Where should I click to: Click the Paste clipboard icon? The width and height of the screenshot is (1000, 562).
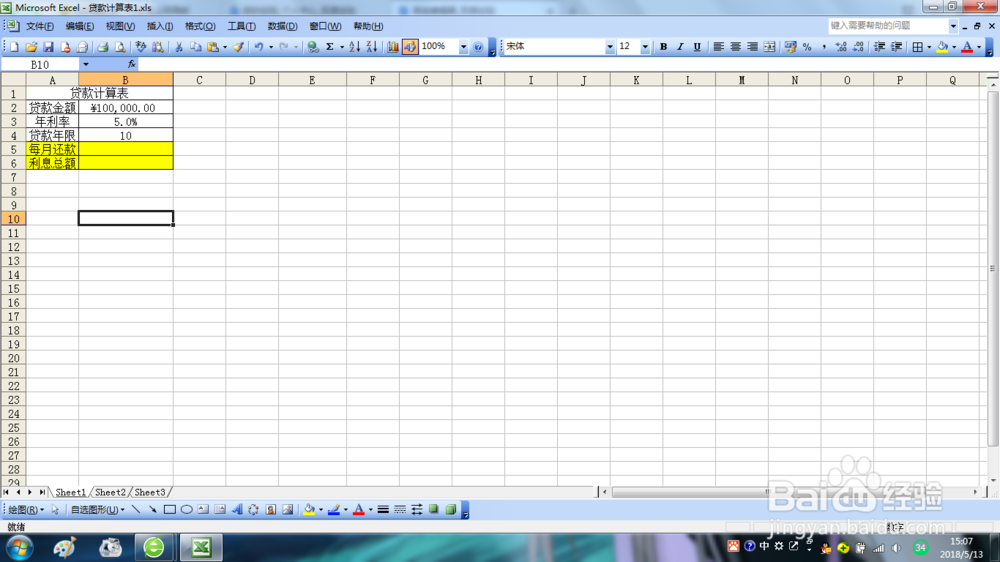[x=213, y=47]
